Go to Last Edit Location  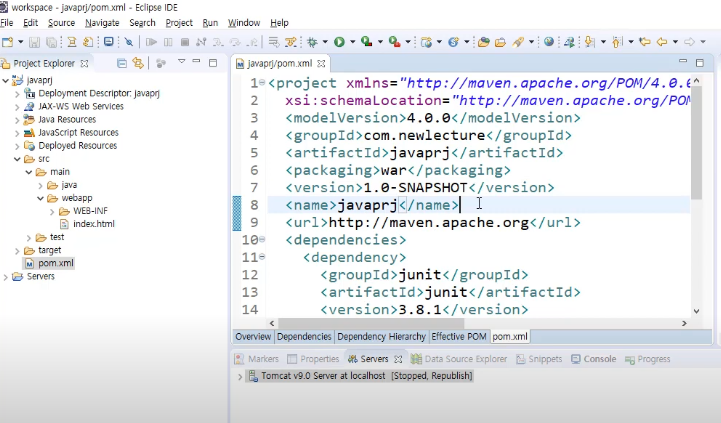point(645,42)
